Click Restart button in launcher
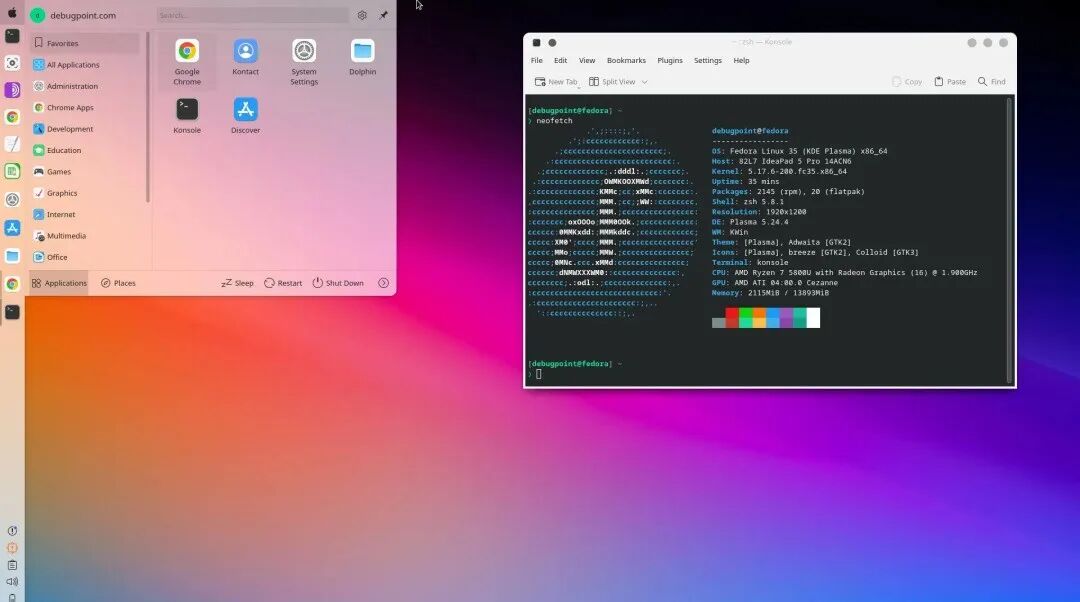 point(283,283)
